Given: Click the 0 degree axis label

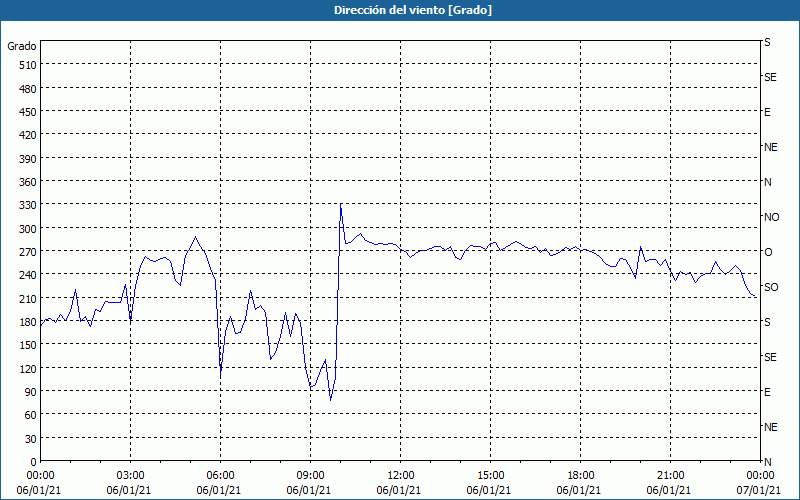Looking at the screenshot, I should click(34, 462).
